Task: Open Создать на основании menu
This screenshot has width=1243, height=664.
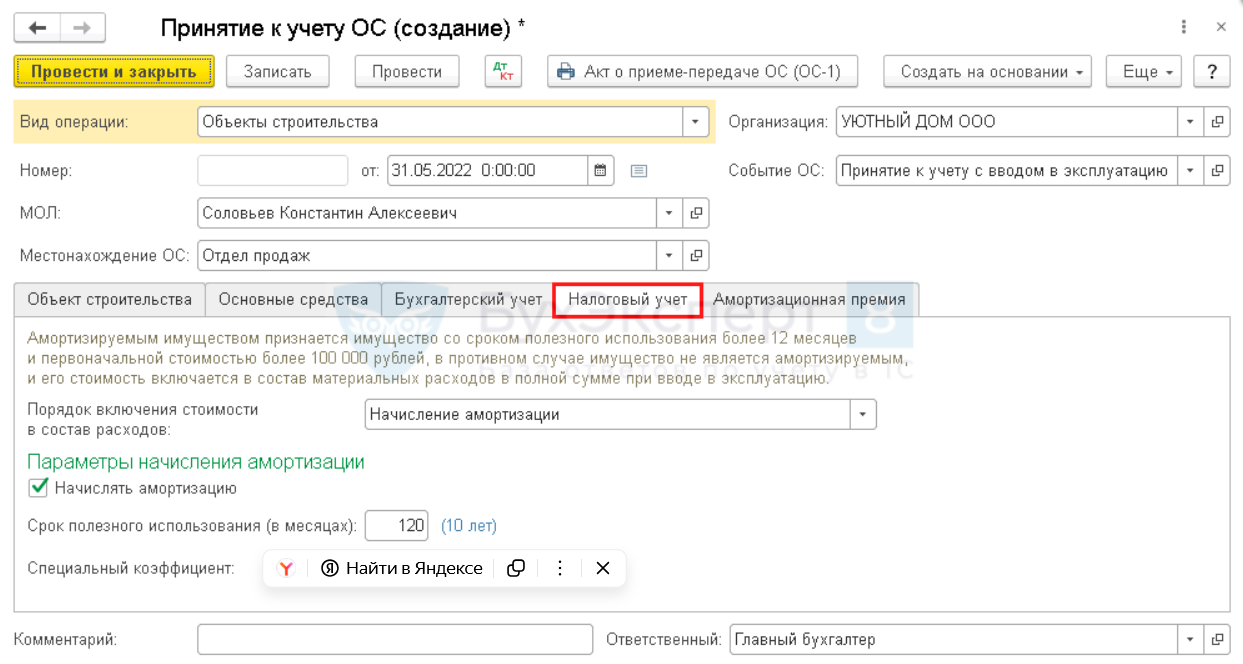Action: coord(987,72)
